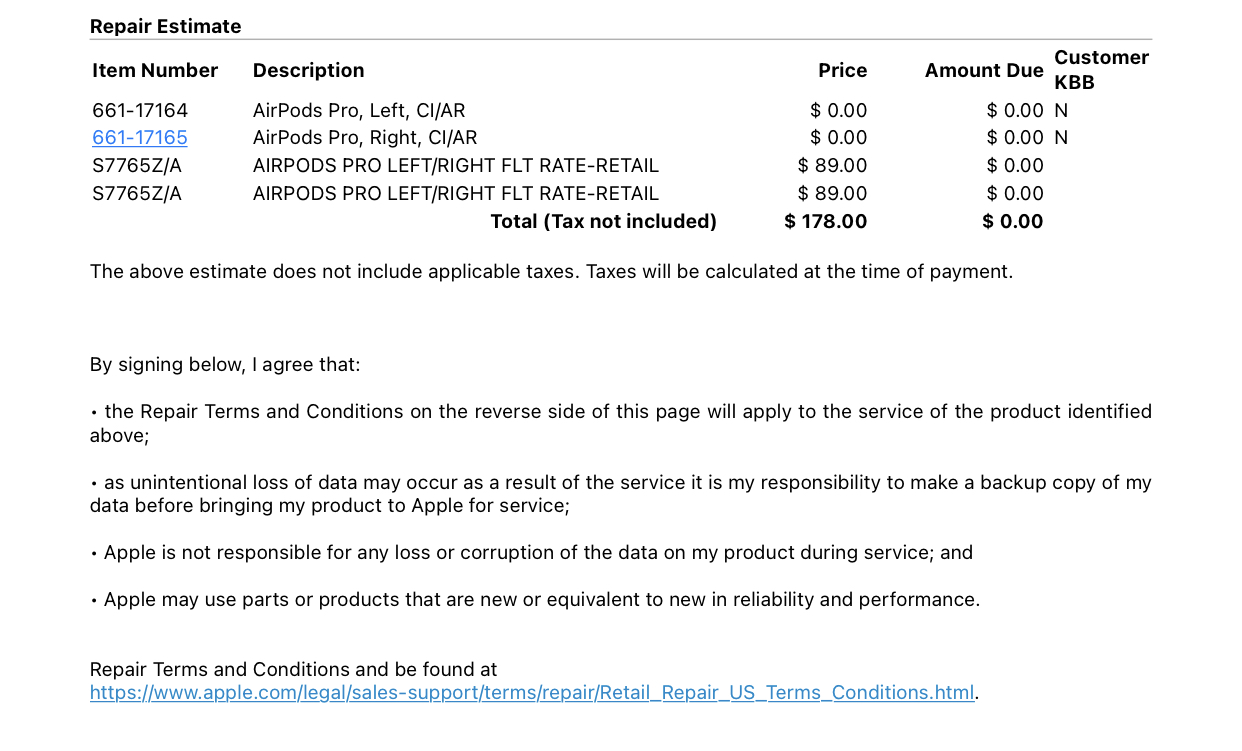Image resolution: width=1242 pixels, height=751 pixels.
Task: Click the Customer KBB column header
Action: (x=1102, y=70)
